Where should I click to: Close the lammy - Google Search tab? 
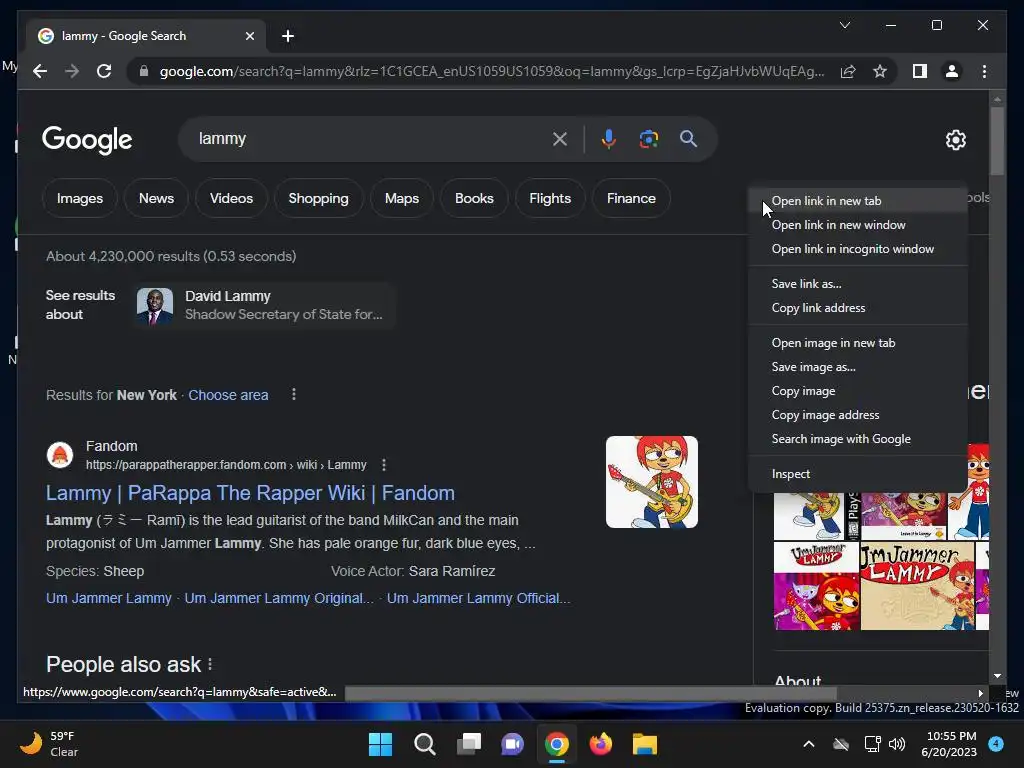249,36
